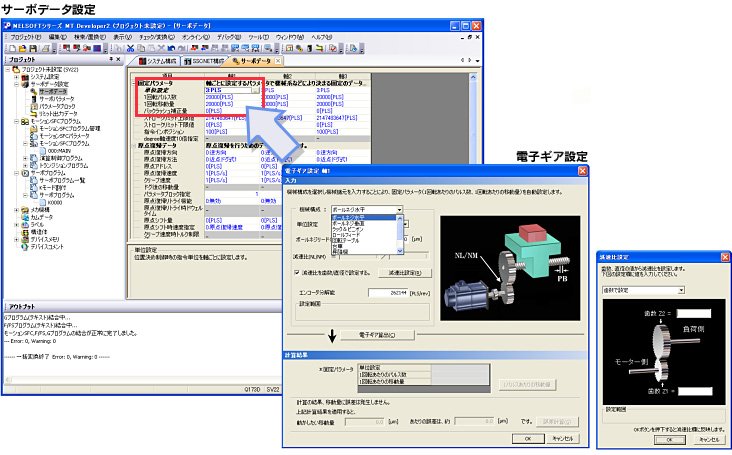Switch to the システム構成 tab

155,61
